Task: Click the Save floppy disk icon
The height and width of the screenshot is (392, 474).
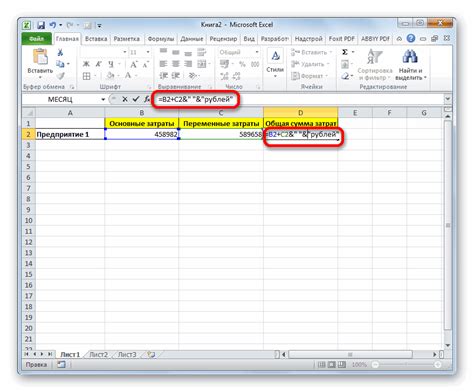Action: pos(41,25)
